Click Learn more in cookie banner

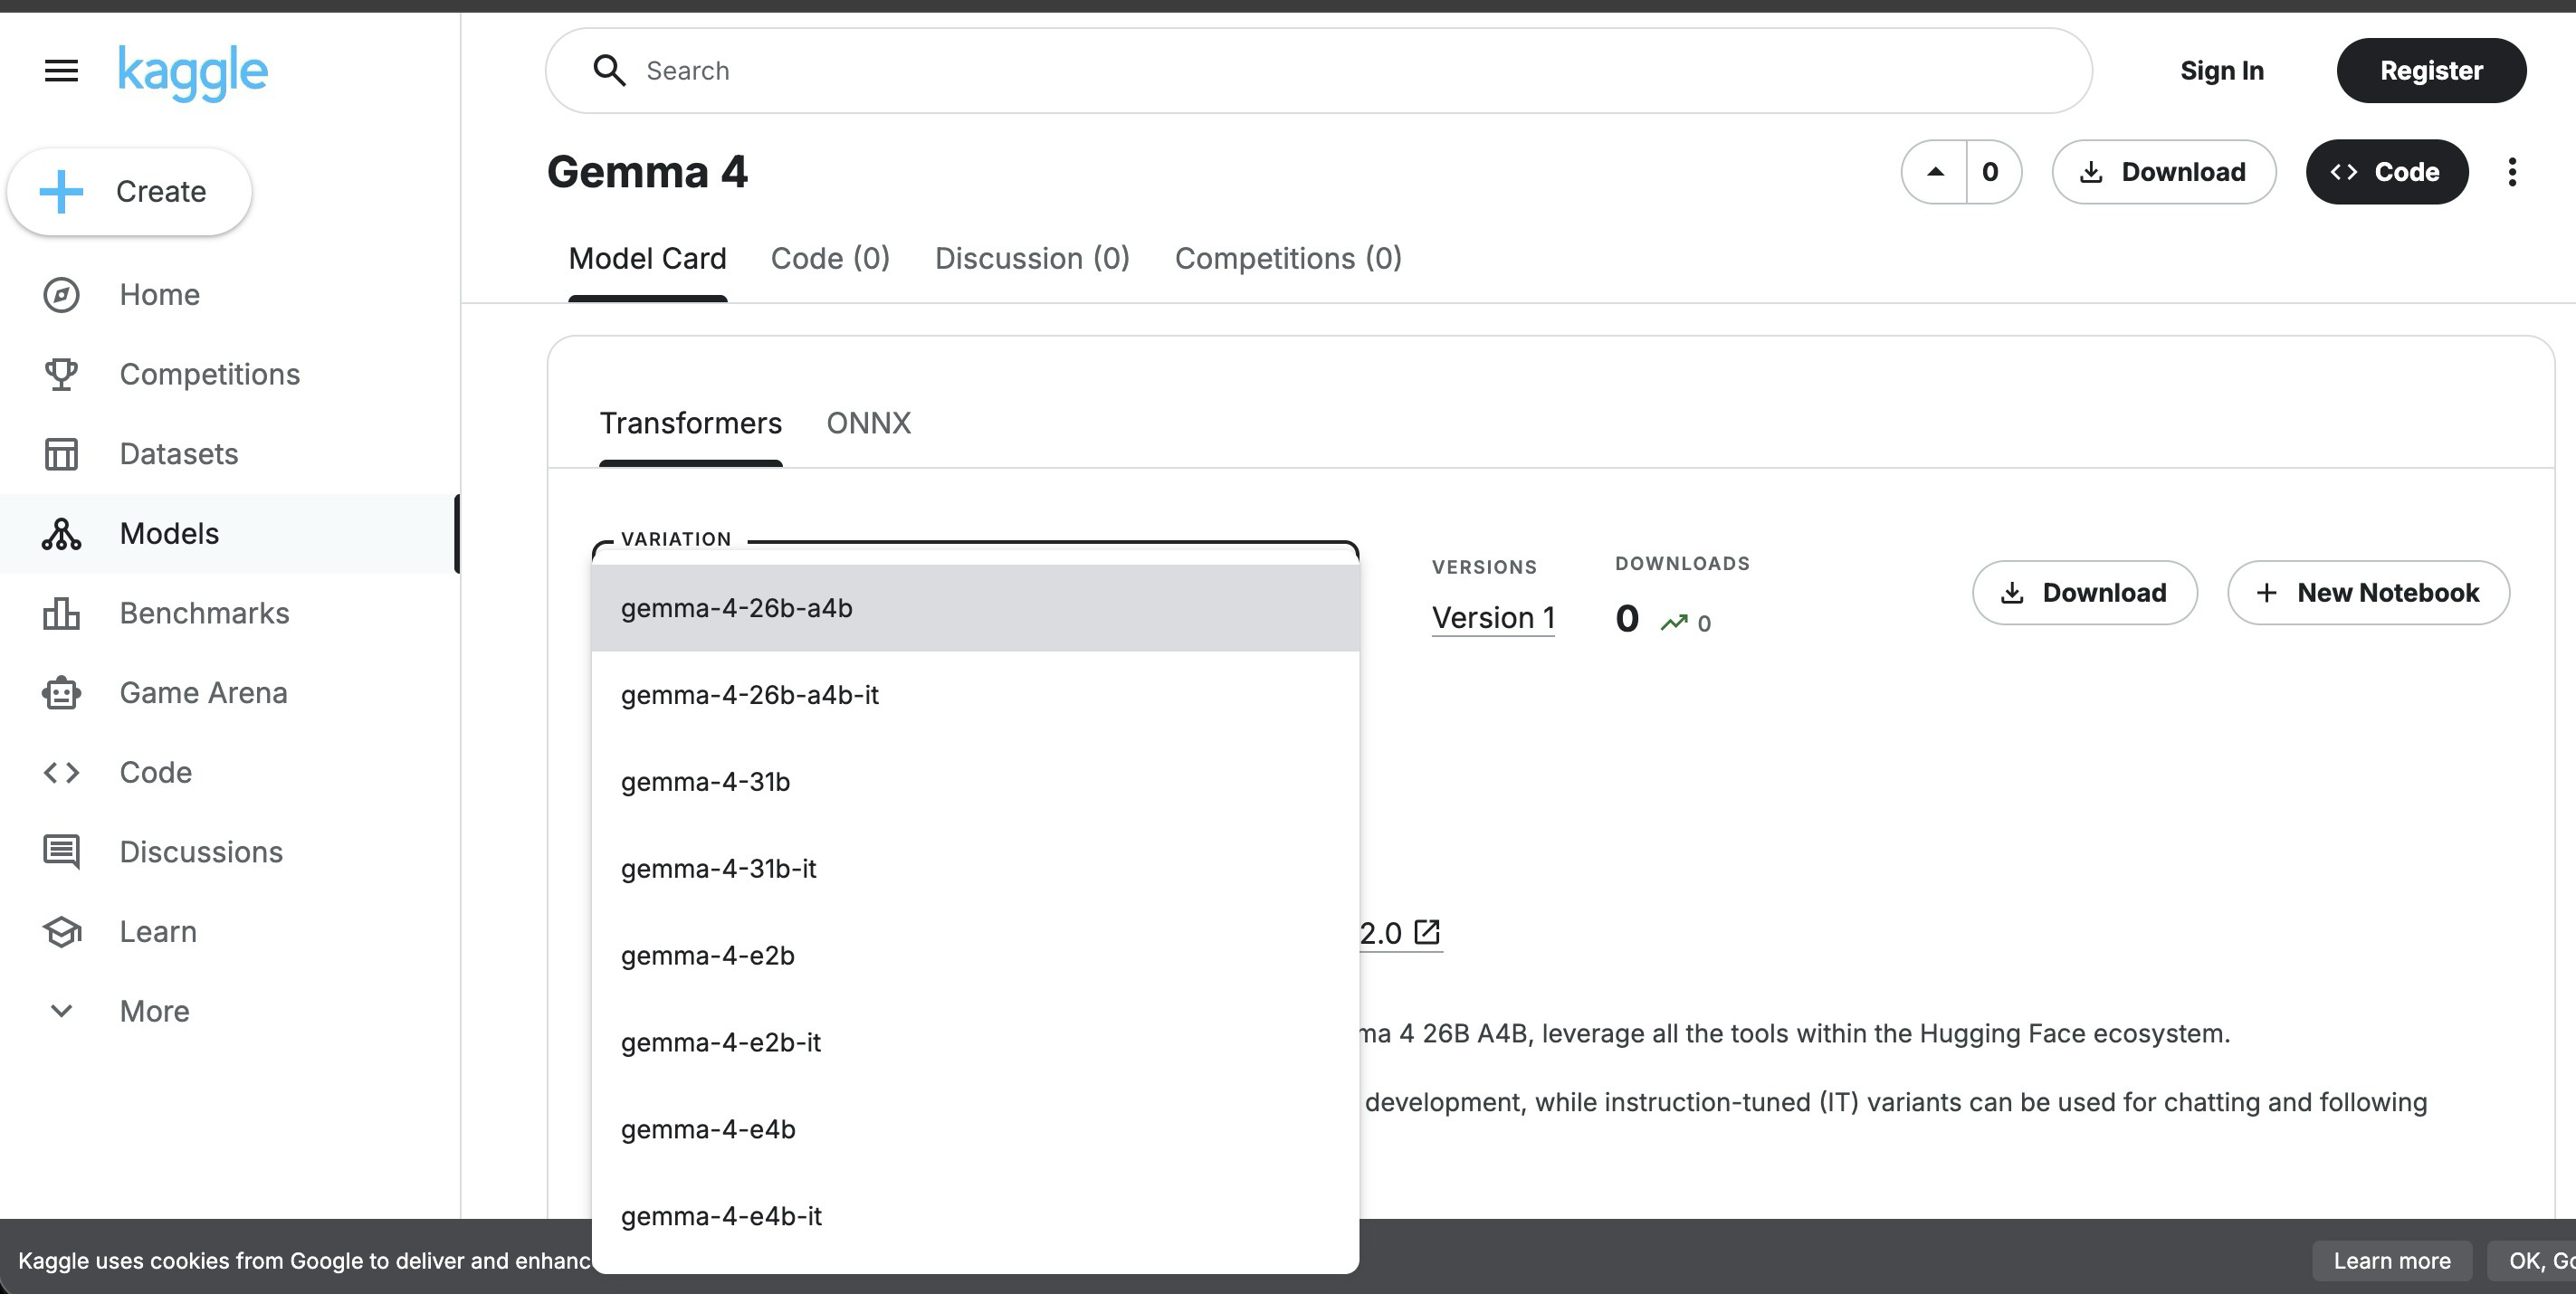(x=2392, y=1261)
